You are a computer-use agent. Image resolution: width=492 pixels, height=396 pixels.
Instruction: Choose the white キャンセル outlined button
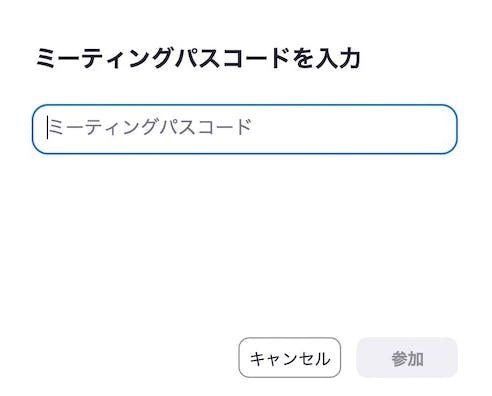click(x=290, y=357)
